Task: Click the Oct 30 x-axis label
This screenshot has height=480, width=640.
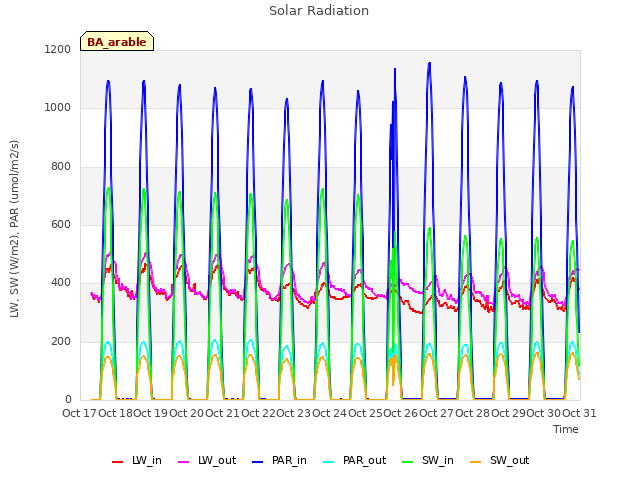Action: point(544,413)
